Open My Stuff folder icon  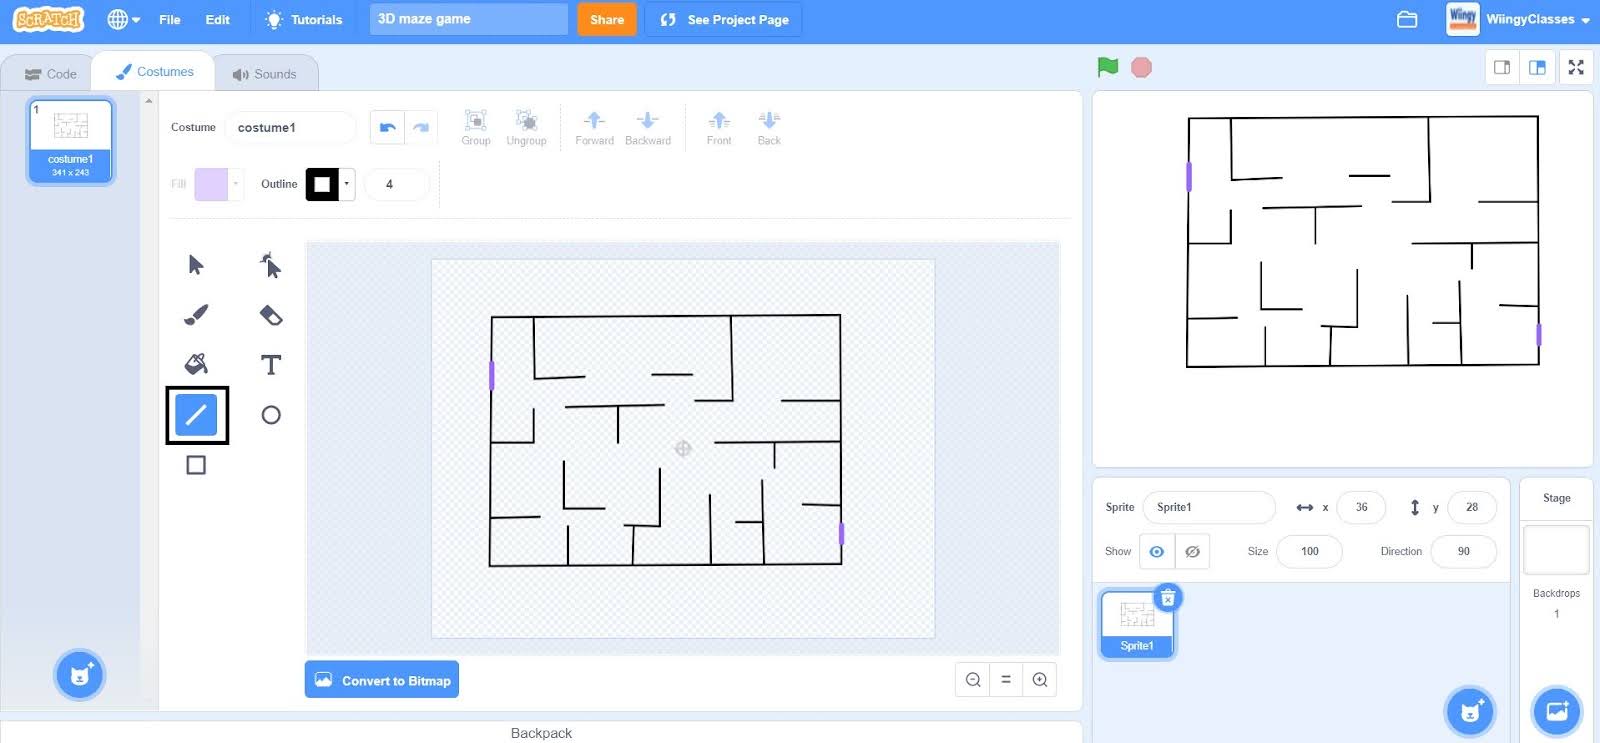point(1407,19)
